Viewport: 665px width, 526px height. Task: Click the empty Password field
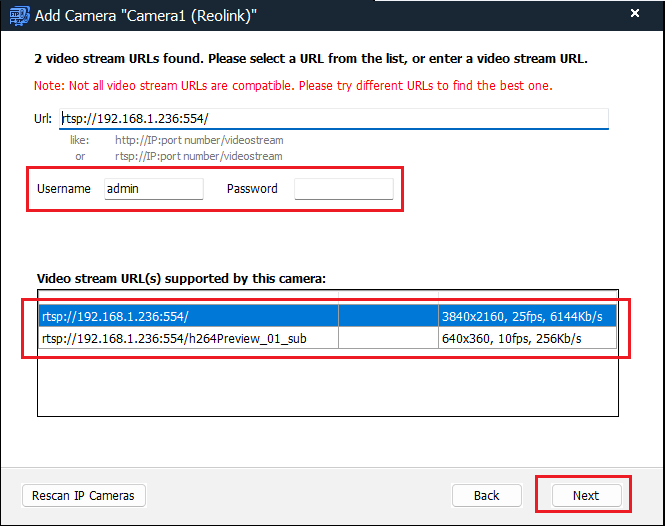click(x=344, y=189)
